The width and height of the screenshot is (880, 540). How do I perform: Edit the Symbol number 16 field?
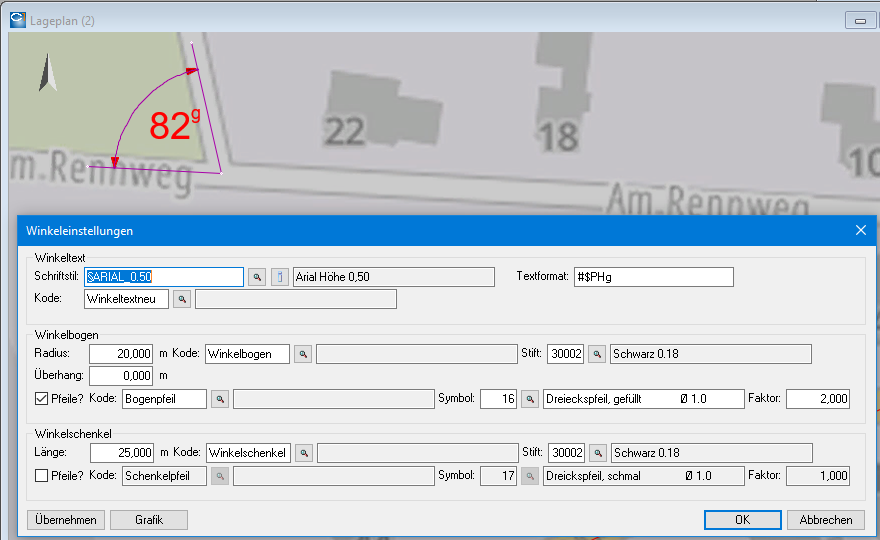498,399
